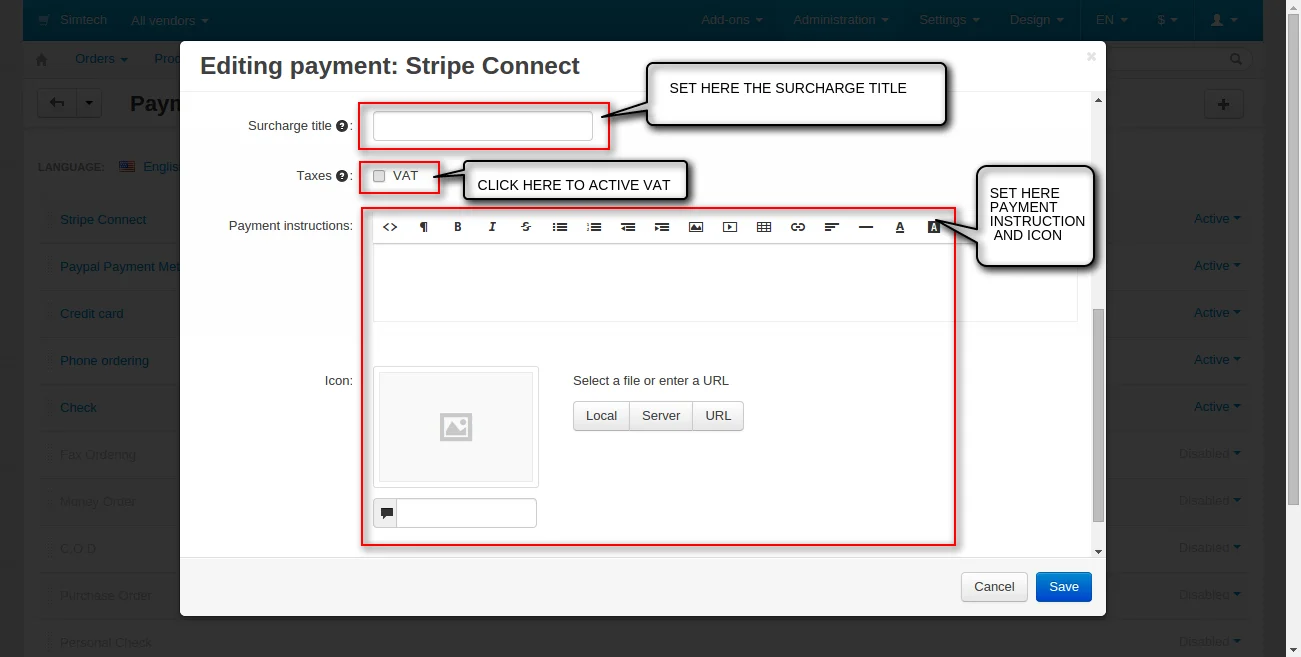Choose text background color in editor

[934, 227]
